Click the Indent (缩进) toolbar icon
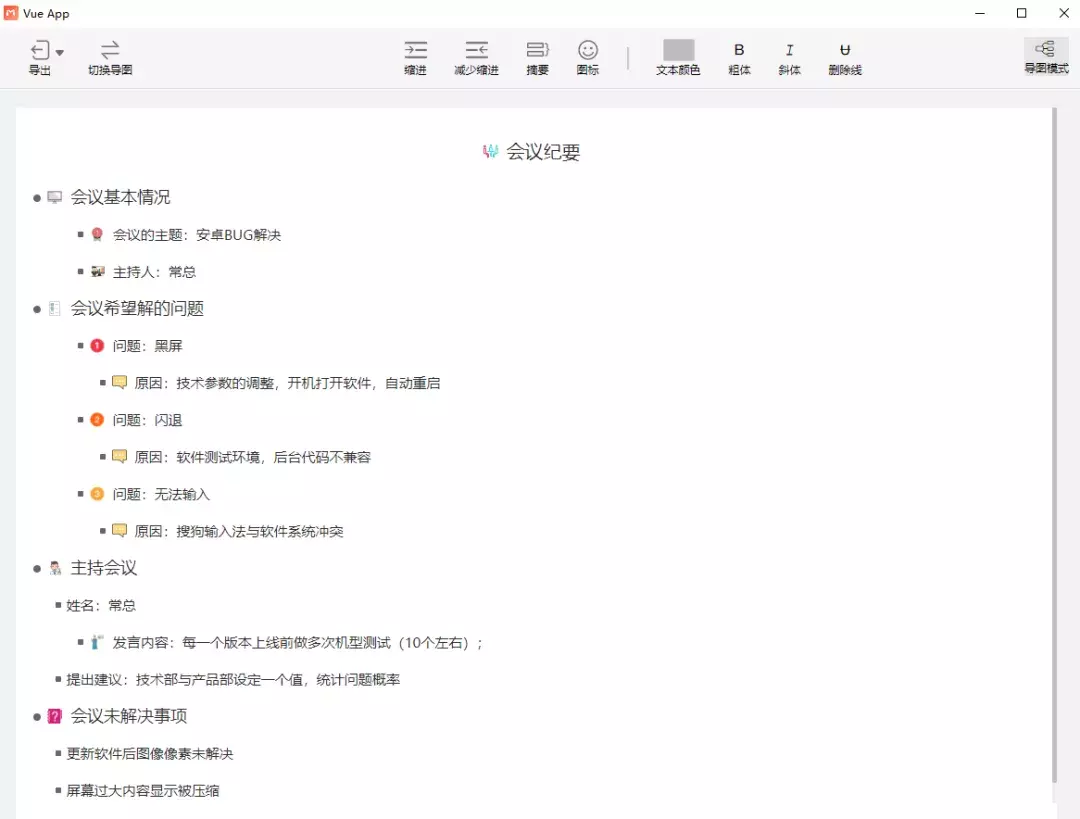This screenshot has height=819, width=1080. tap(415, 50)
